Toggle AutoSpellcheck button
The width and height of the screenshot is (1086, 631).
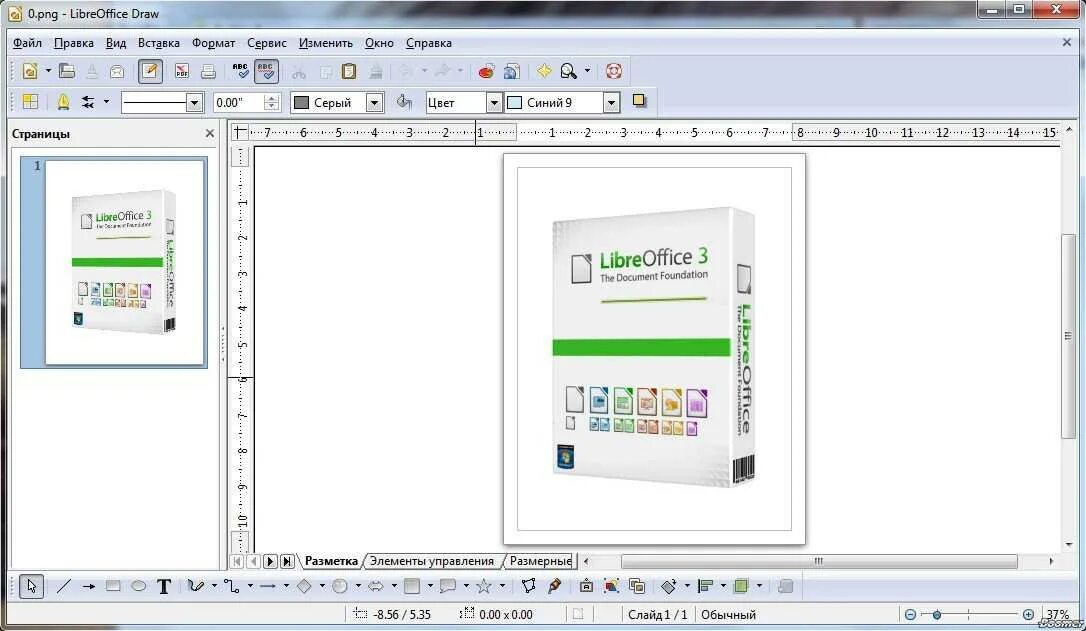coord(266,71)
